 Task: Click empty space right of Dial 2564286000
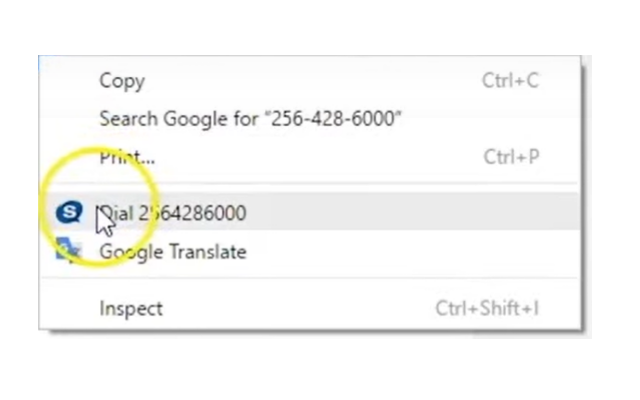tap(400, 213)
